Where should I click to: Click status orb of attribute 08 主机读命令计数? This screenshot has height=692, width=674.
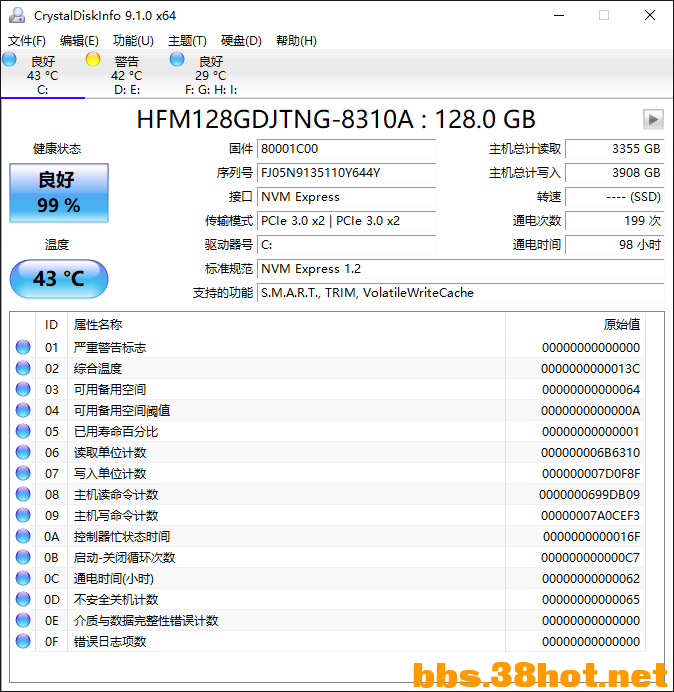click(23, 494)
